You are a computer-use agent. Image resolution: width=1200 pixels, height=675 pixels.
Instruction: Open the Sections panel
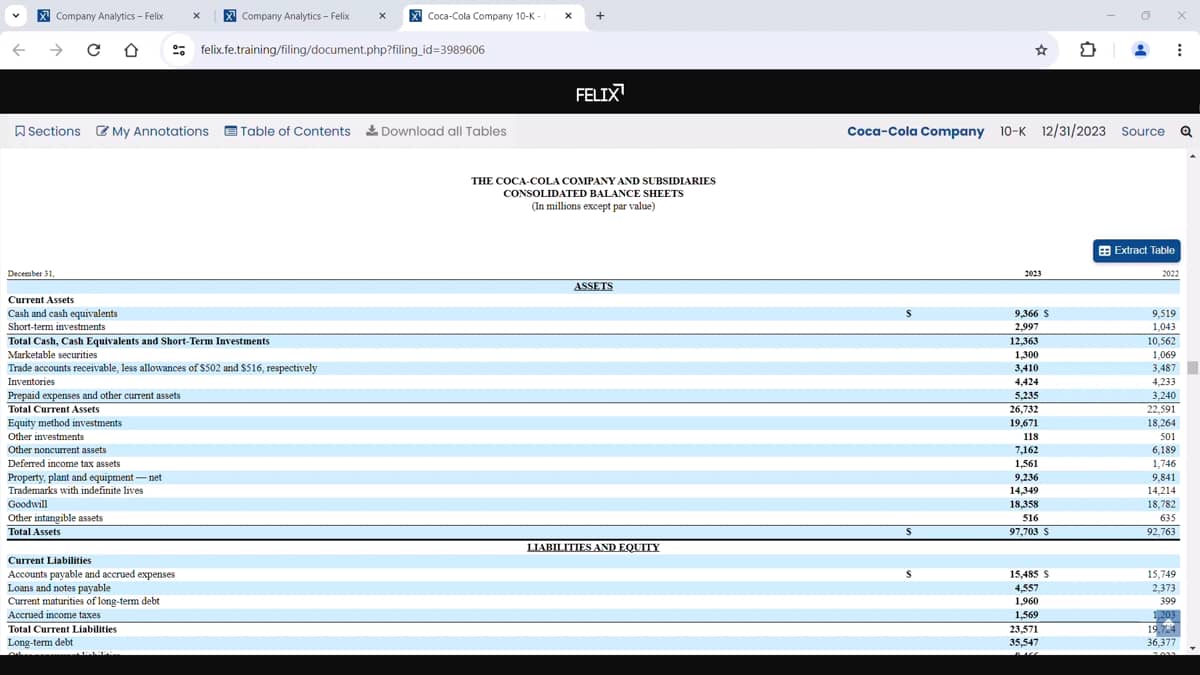point(48,131)
